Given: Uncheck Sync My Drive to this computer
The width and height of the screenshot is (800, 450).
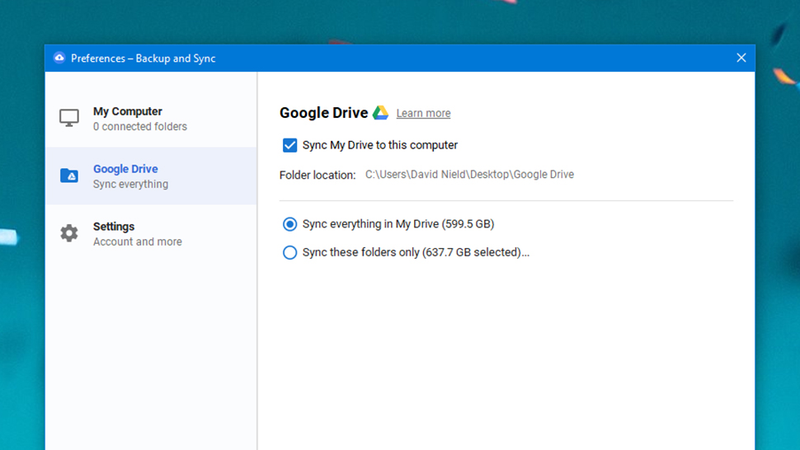Looking at the screenshot, I should [x=290, y=145].
